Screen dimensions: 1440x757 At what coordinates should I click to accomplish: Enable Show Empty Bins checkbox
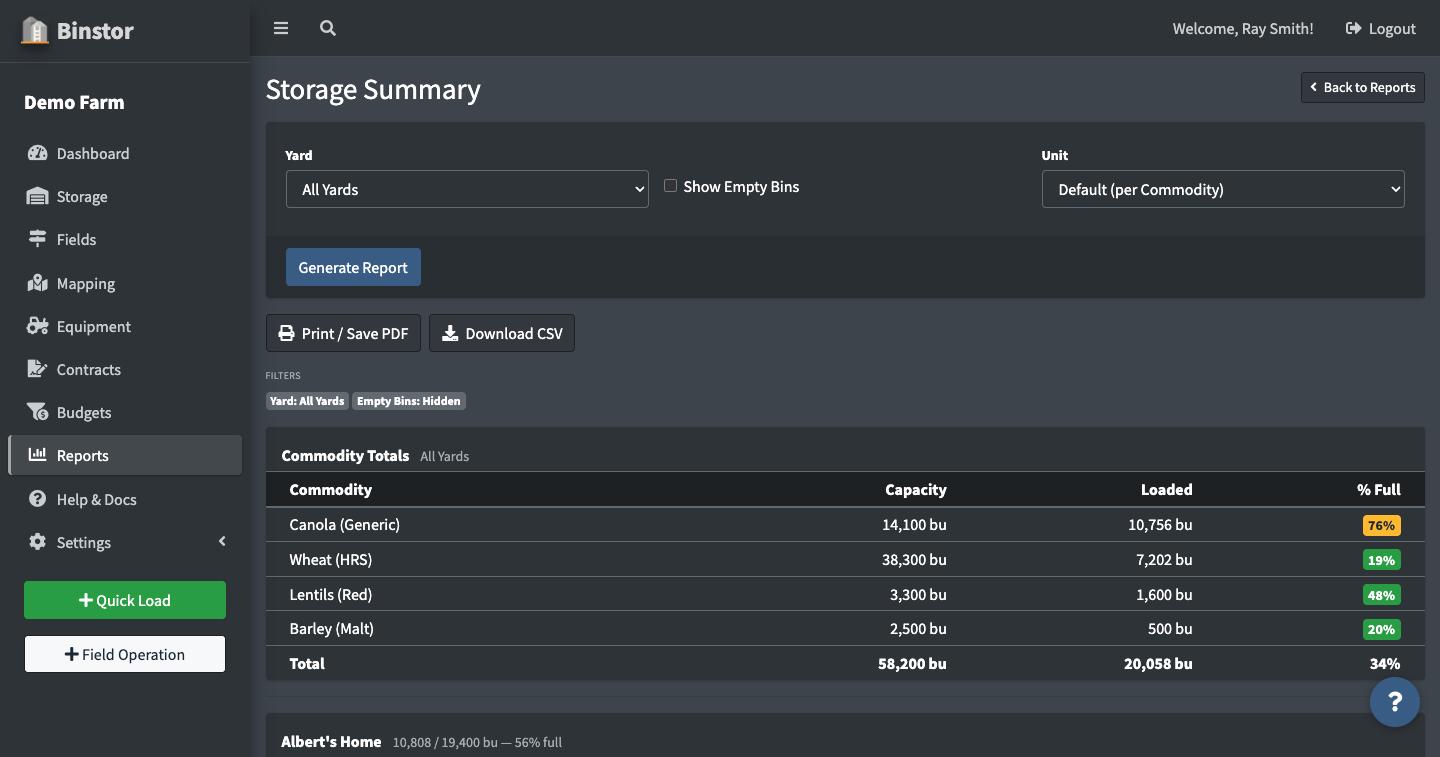[x=670, y=186]
